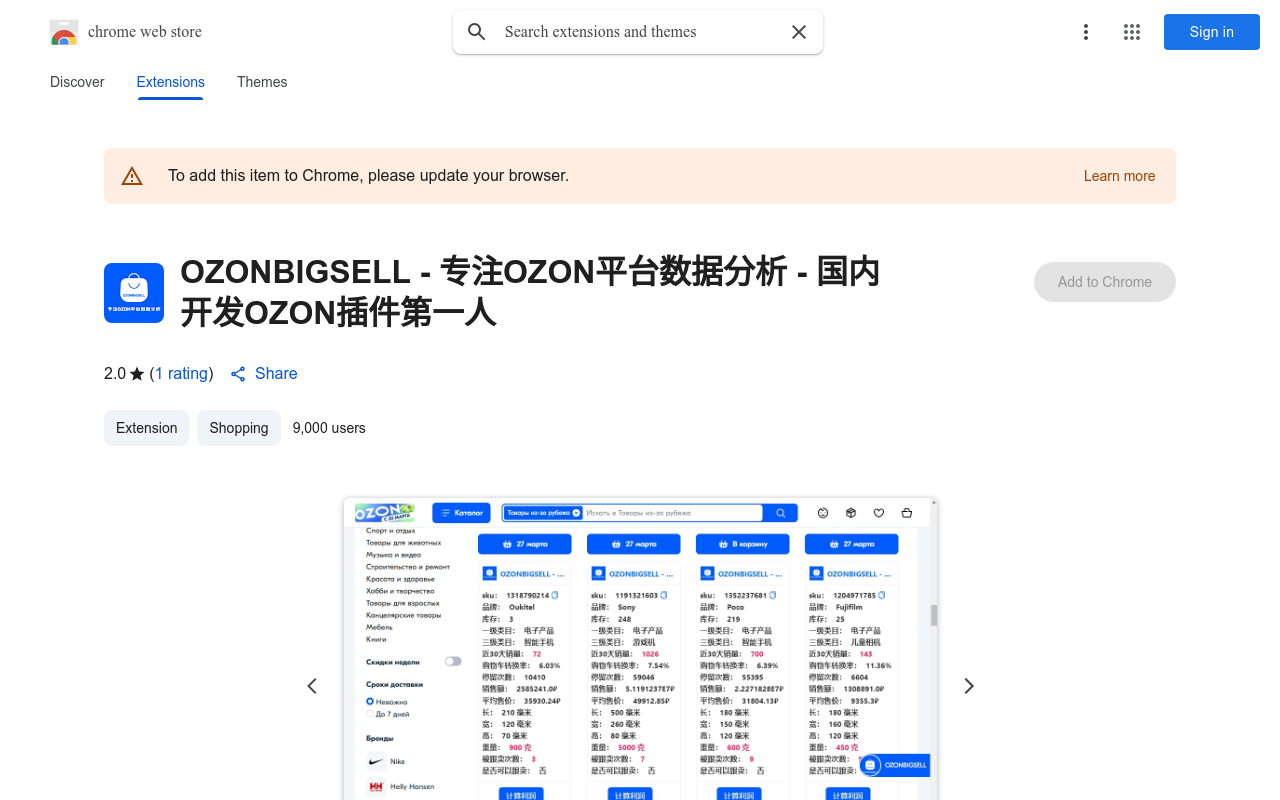Click the extension screenshot preview image
Image resolution: width=1280 pixels, height=800 pixels.
click(x=640, y=649)
